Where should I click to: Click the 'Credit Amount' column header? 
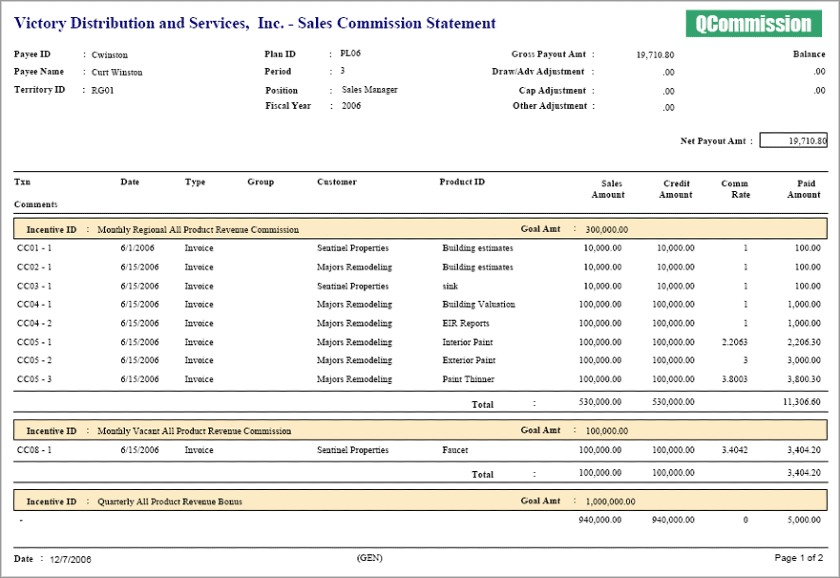[676, 189]
